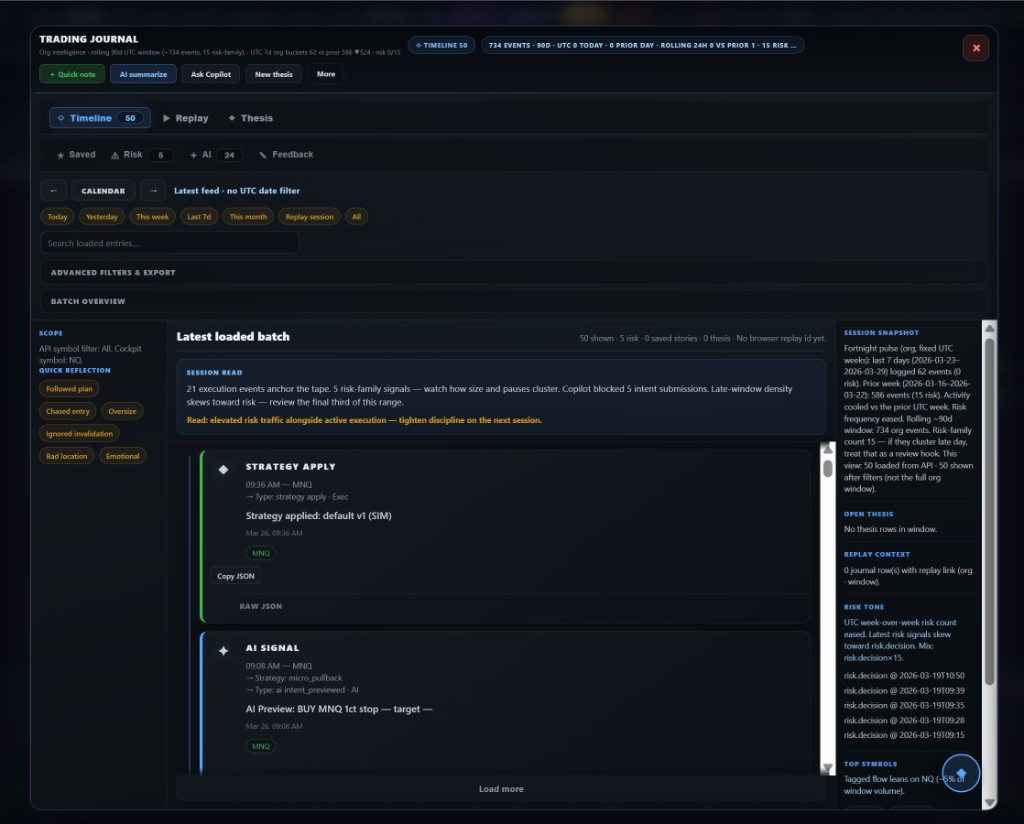Click the 734 events summary pill
1024x824 pixels.
(x=643, y=45)
